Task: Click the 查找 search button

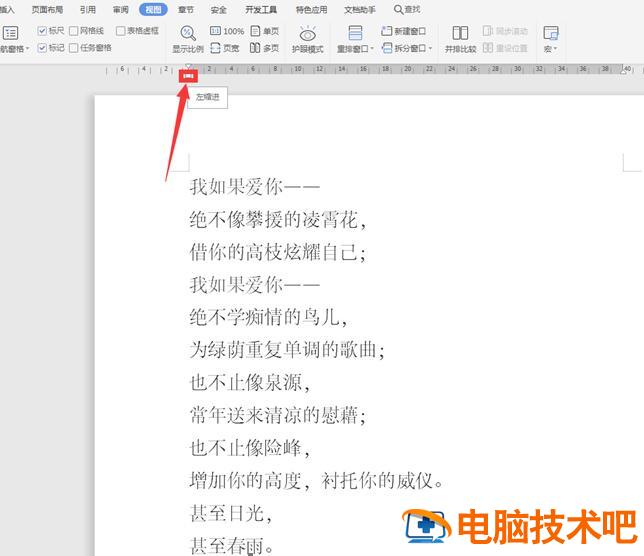Action: tap(406, 9)
